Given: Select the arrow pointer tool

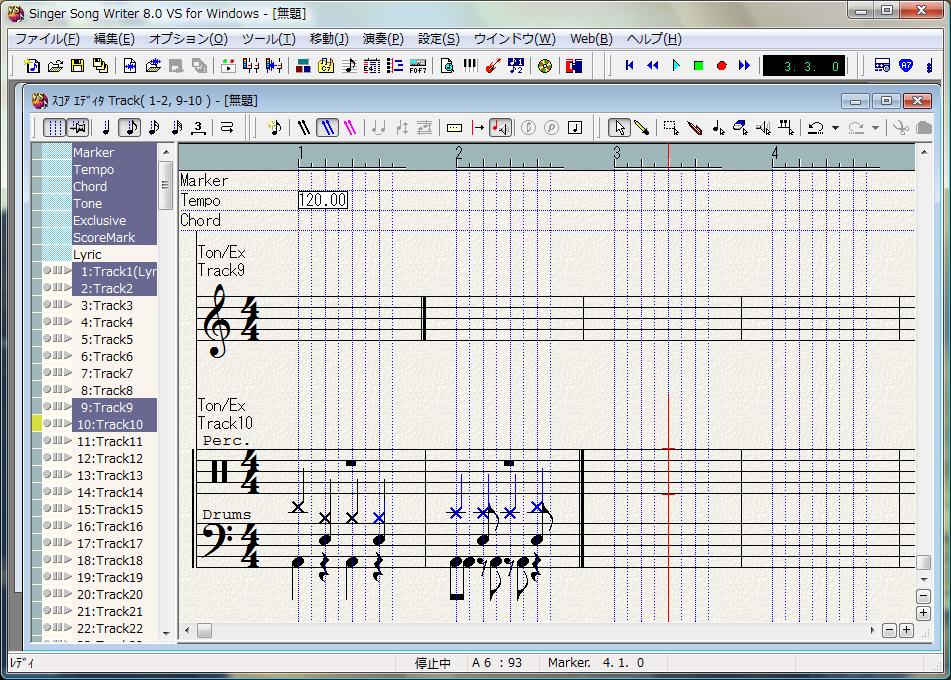Looking at the screenshot, I should coord(619,127).
